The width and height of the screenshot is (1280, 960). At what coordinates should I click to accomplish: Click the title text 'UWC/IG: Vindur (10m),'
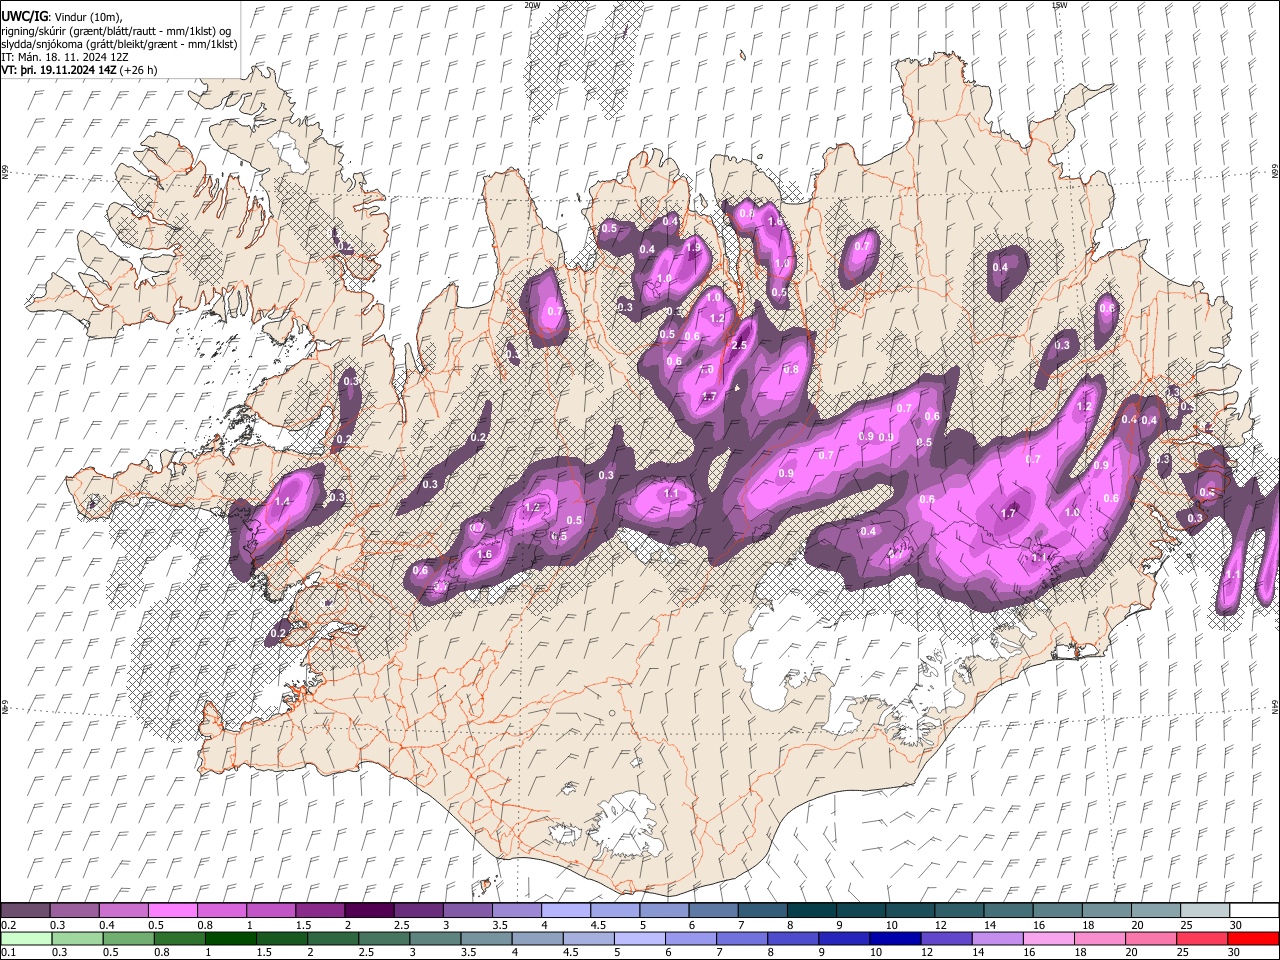coord(62,16)
